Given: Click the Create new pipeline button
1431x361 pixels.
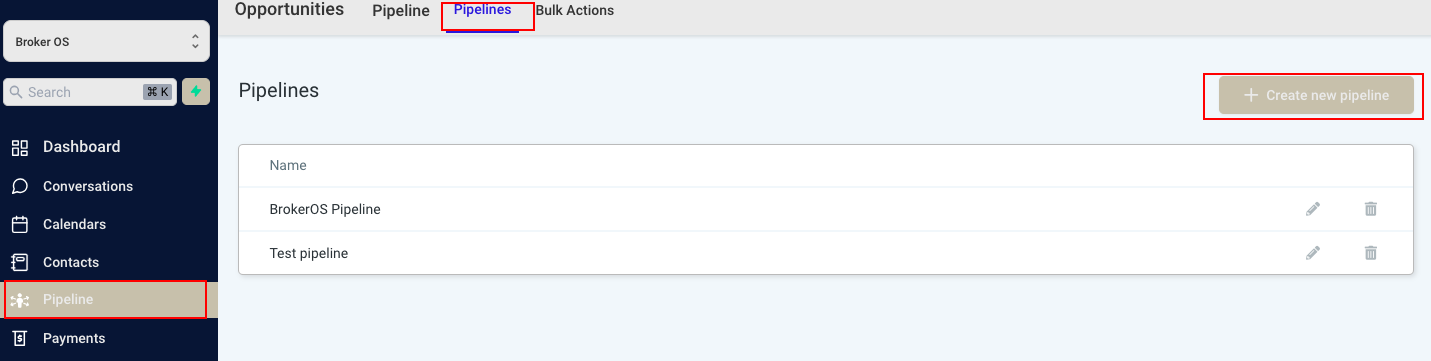Looking at the screenshot, I should [1317, 95].
